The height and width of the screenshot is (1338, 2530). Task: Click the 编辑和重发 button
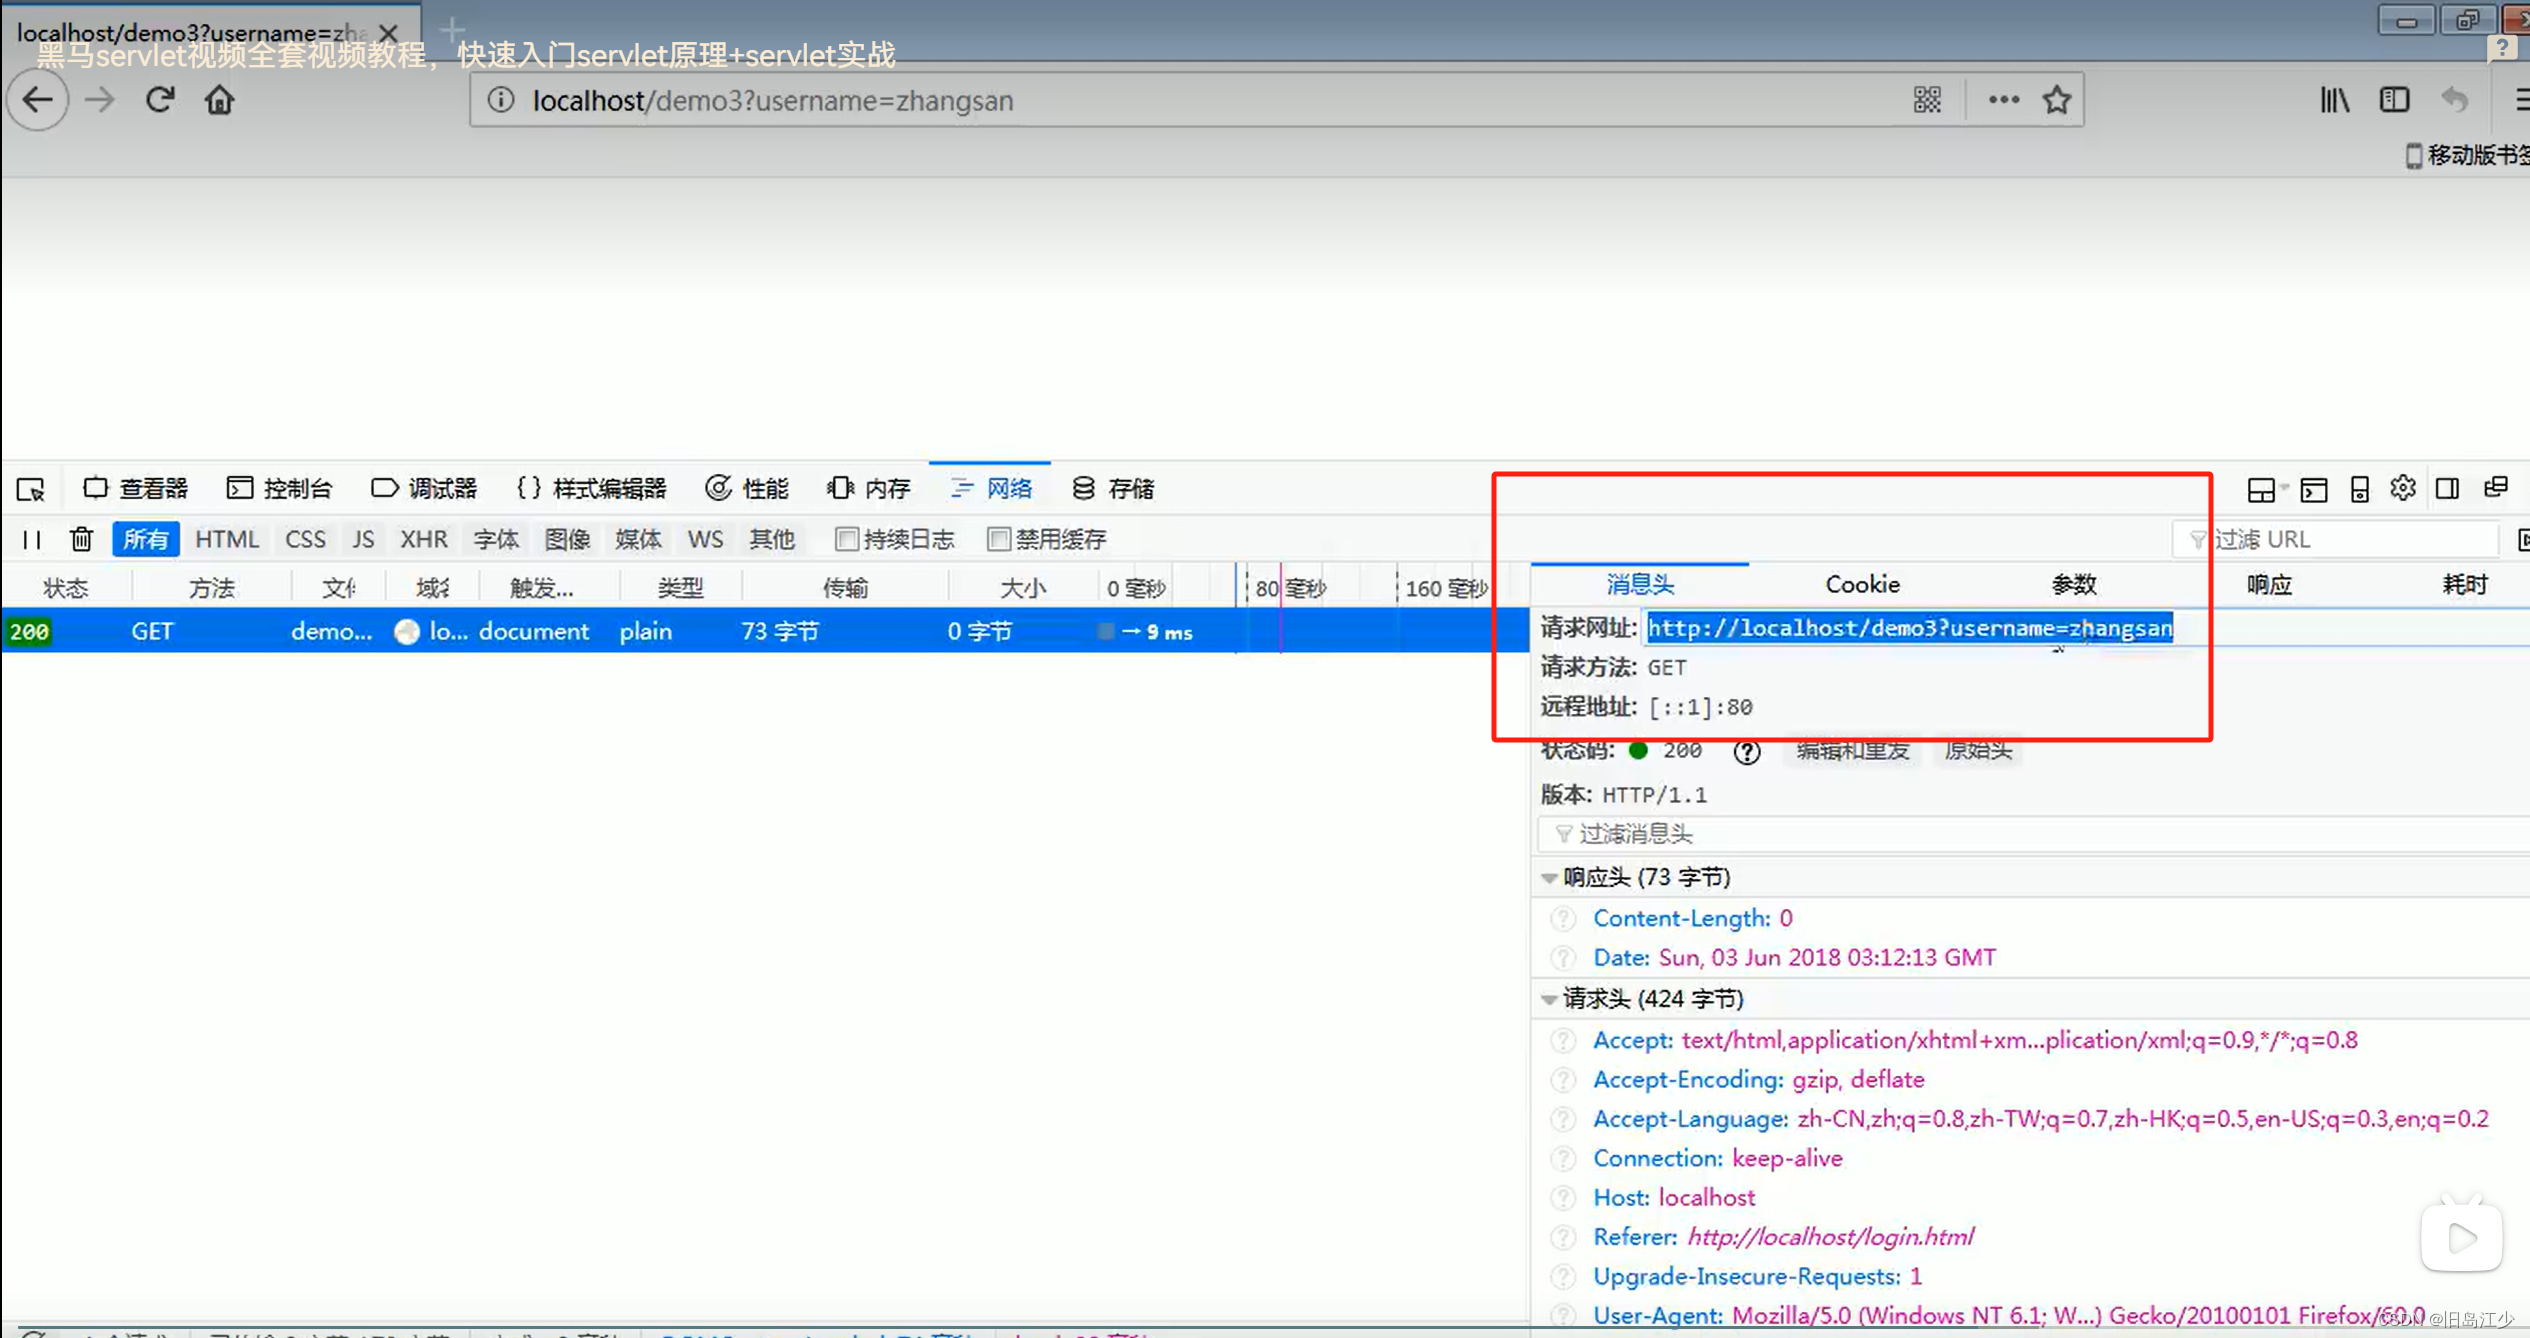[x=1852, y=751]
